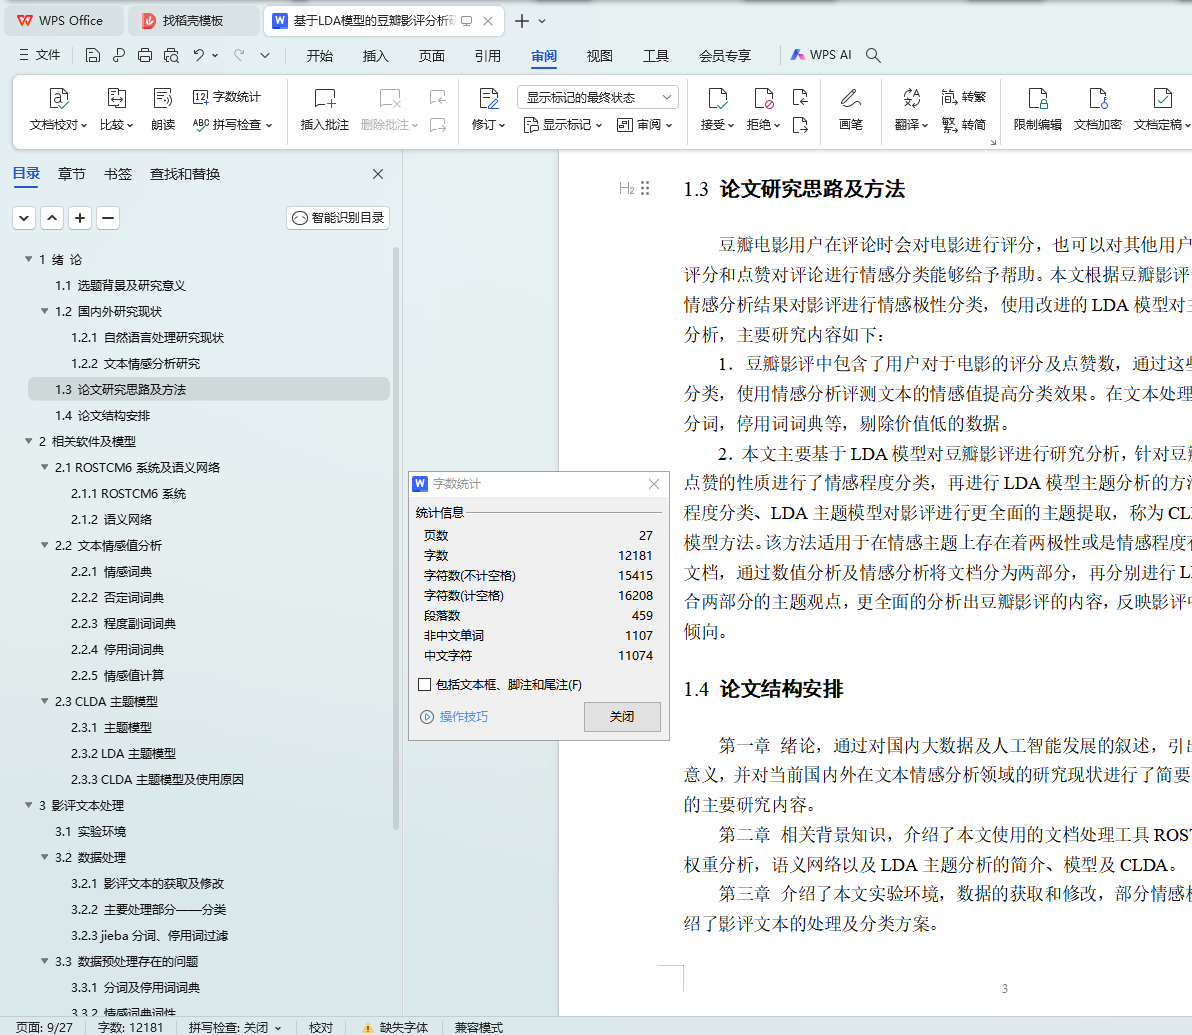Screen dimensions: 1192x1035
Task: Collapse 2 相关软件及模型 node
Action: (x=28, y=441)
